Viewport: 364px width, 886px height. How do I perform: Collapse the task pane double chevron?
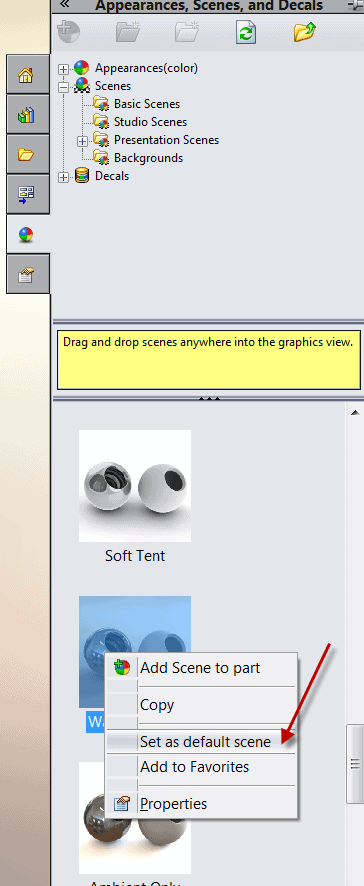point(64,5)
